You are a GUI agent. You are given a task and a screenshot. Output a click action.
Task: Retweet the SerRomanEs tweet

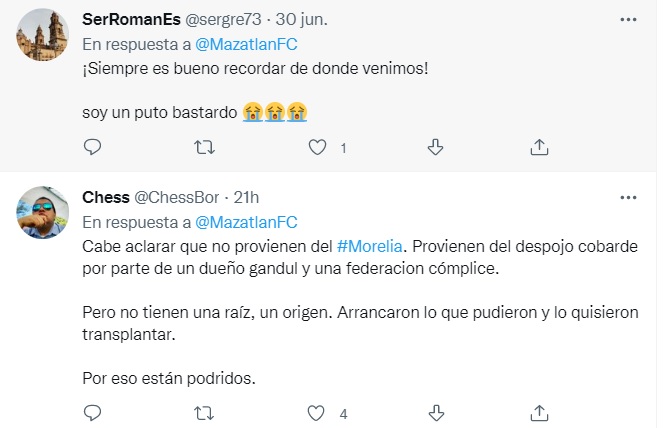205,147
